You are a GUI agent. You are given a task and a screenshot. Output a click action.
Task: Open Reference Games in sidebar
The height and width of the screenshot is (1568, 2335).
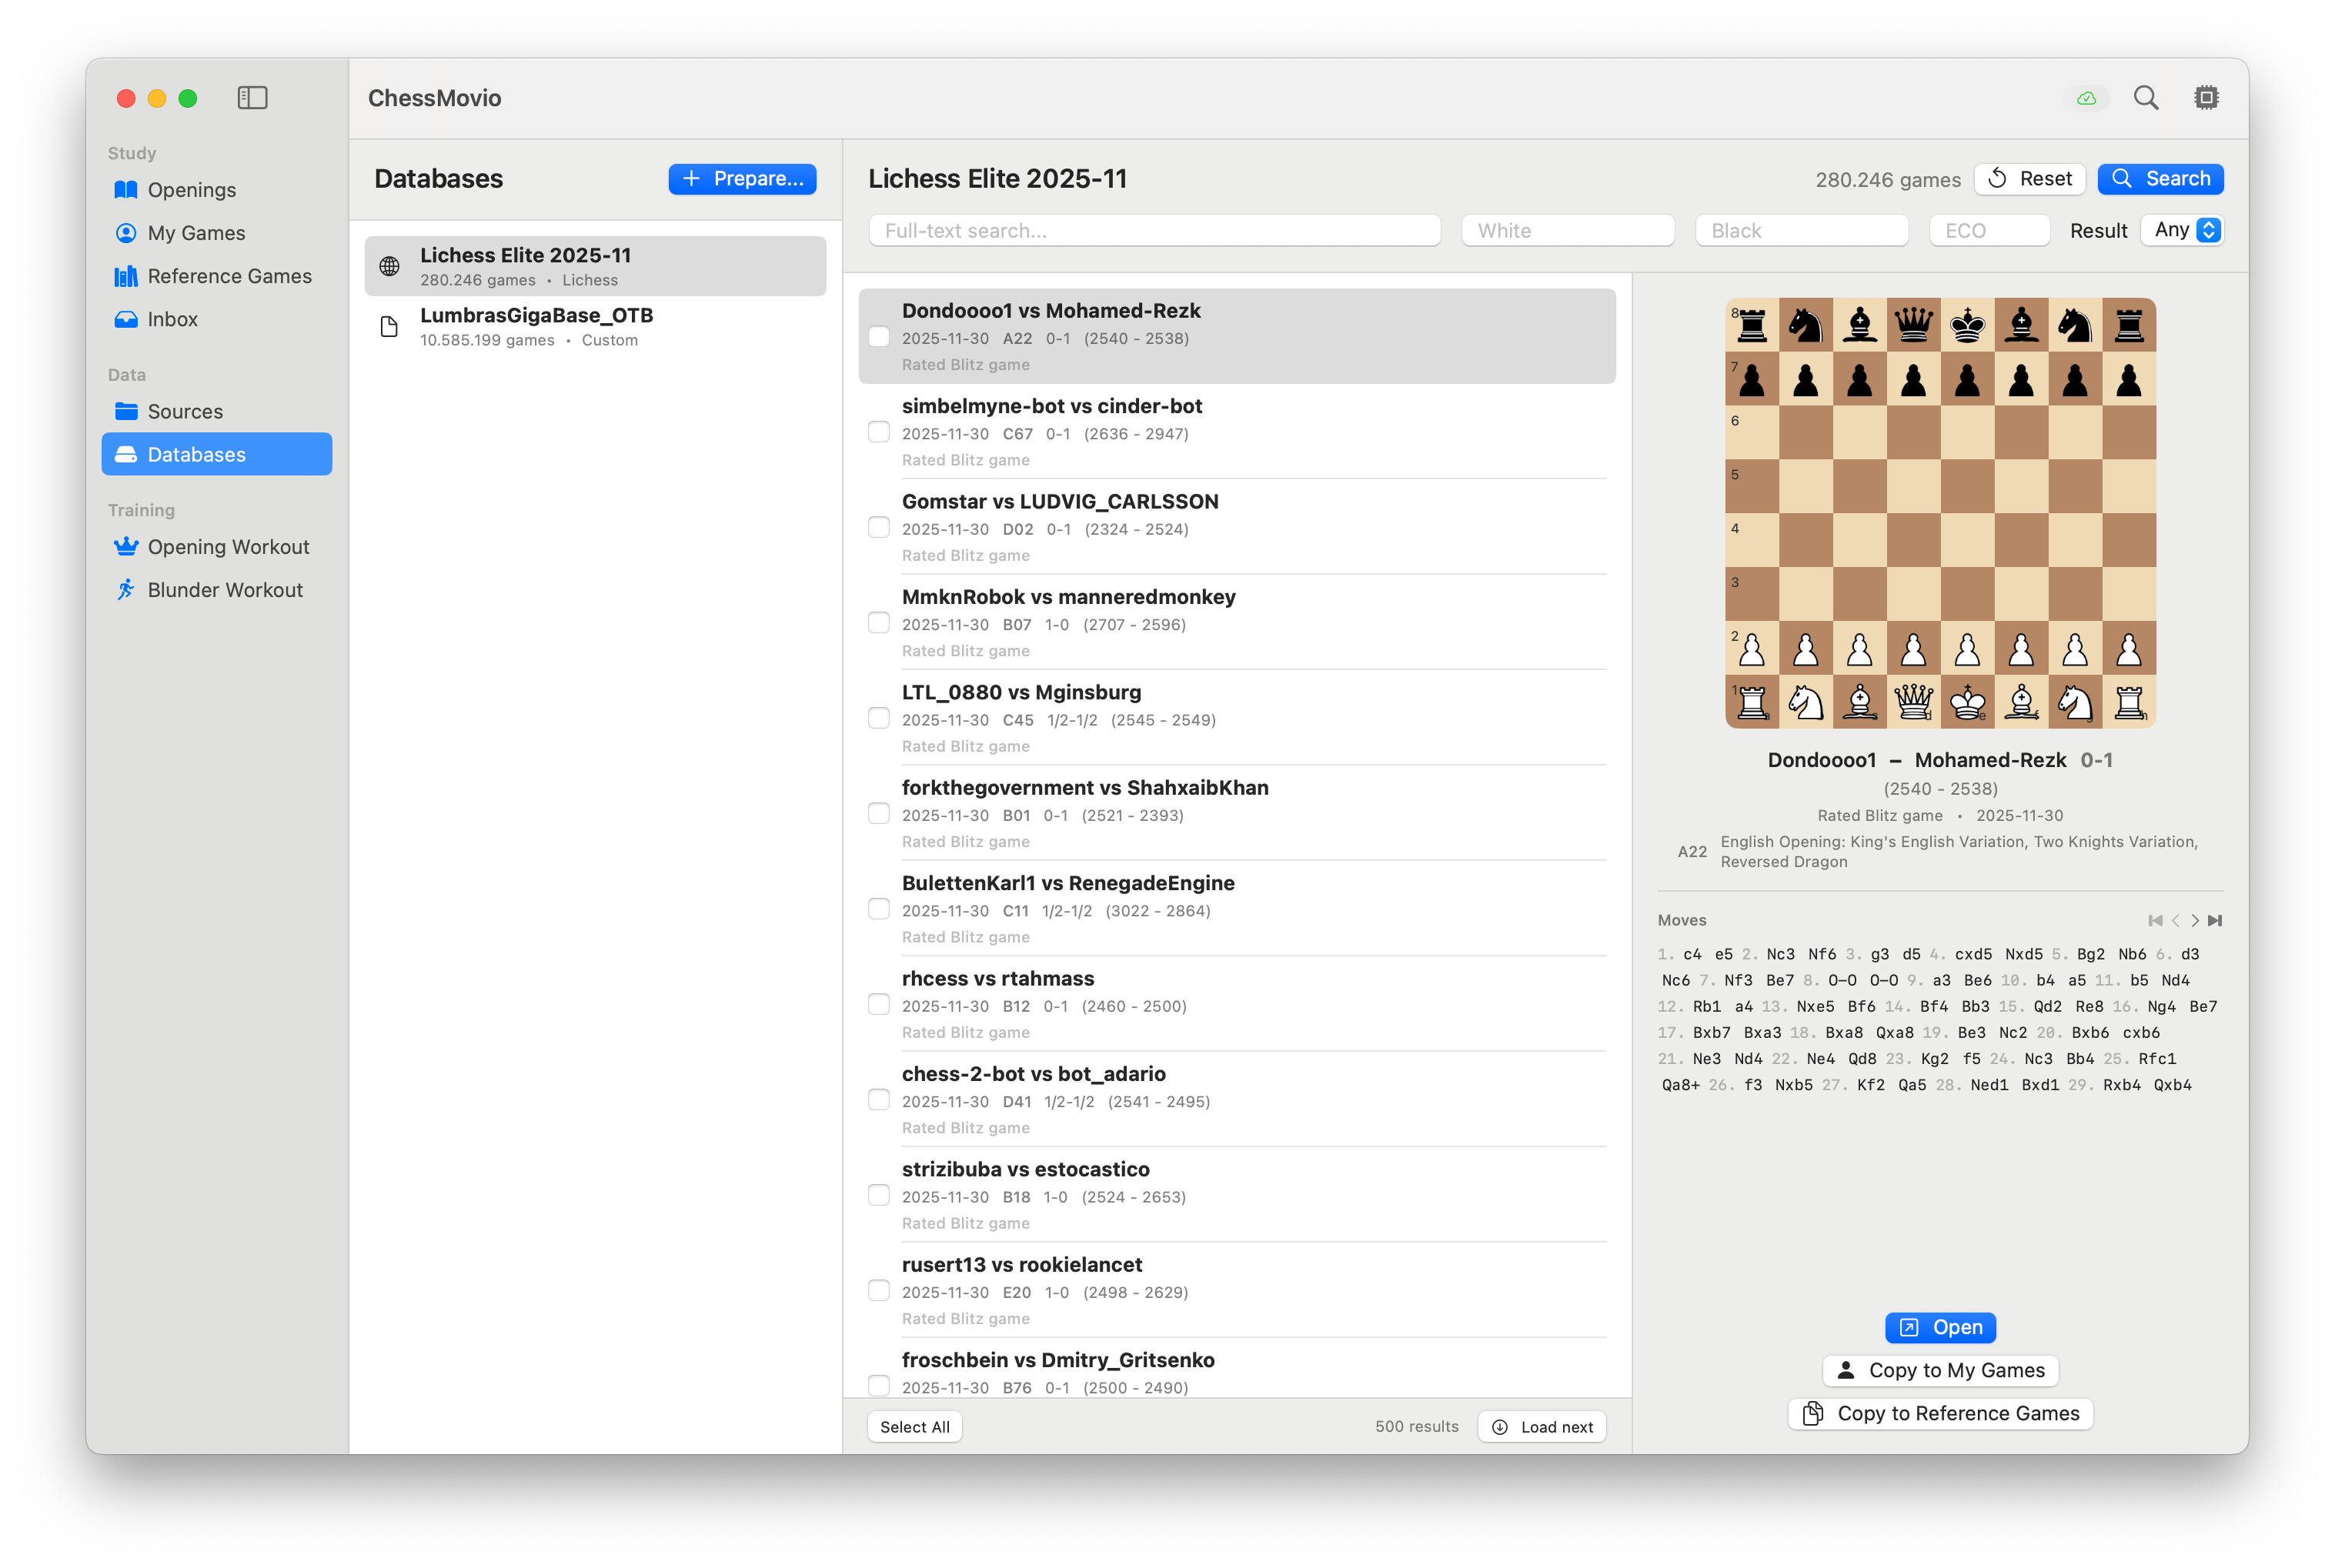[229, 276]
